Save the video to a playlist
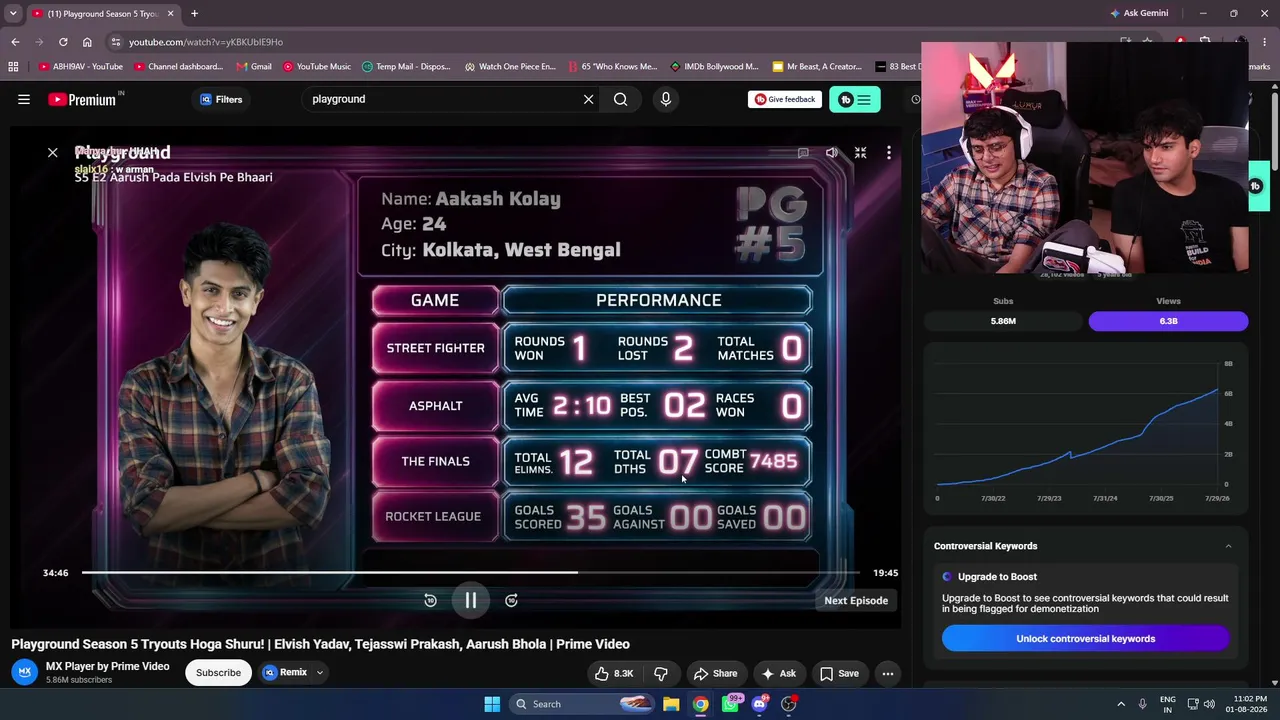 click(840, 673)
